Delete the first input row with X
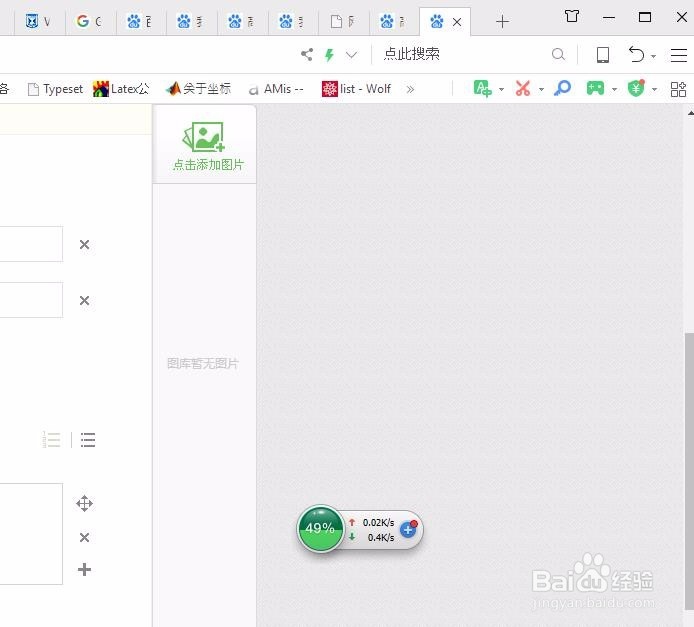The image size is (694, 627). pyautogui.click(x=84, y=244)
